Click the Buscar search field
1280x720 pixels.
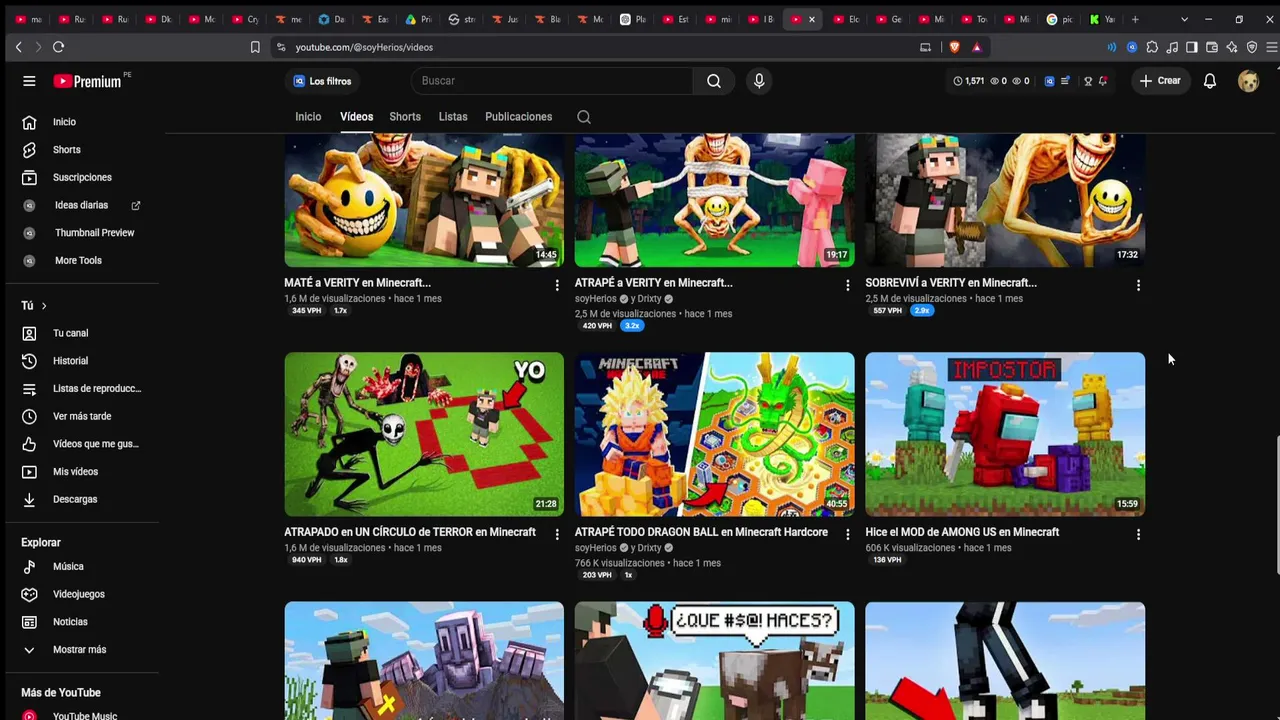[552, 81]
